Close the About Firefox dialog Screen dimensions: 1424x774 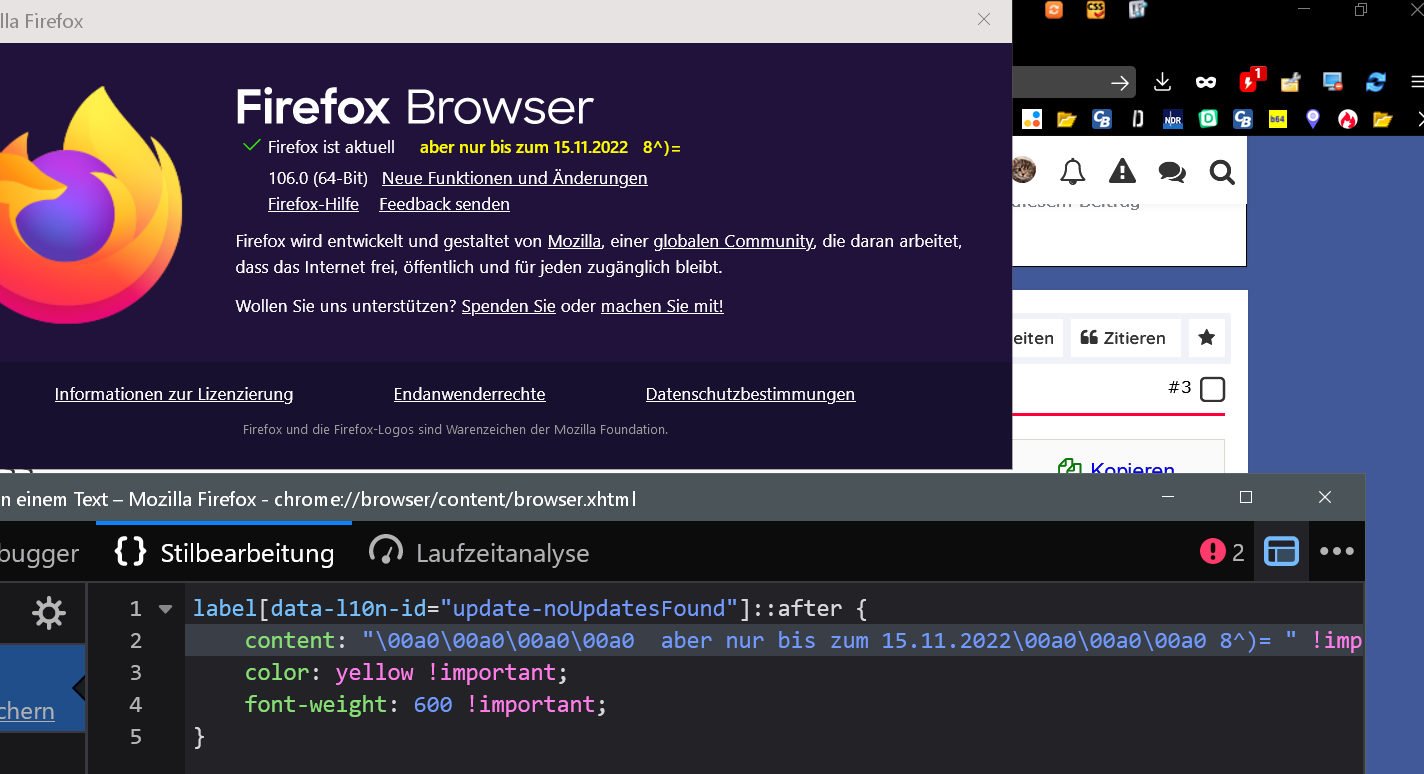984,19
